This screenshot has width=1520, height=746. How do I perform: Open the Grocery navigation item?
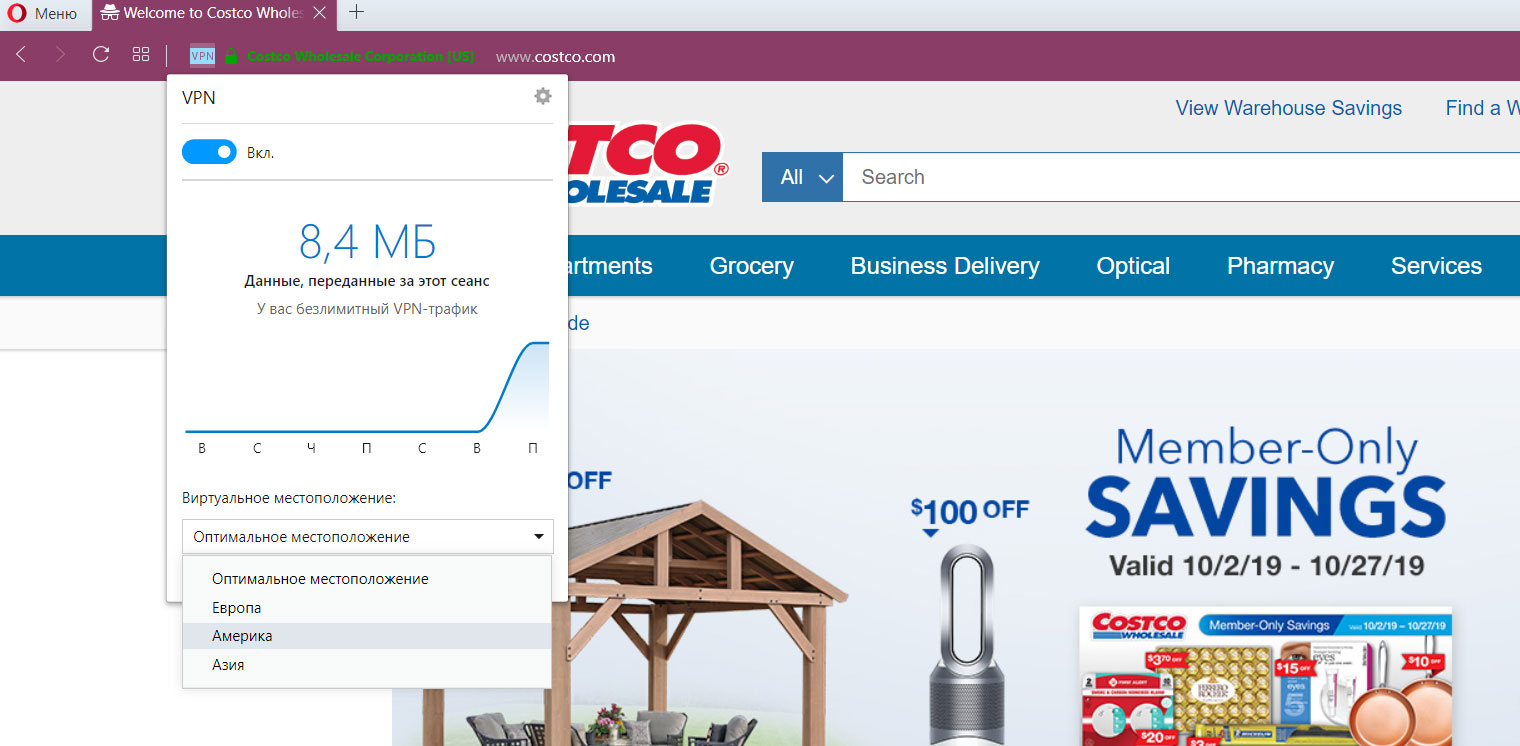point(752,266)
